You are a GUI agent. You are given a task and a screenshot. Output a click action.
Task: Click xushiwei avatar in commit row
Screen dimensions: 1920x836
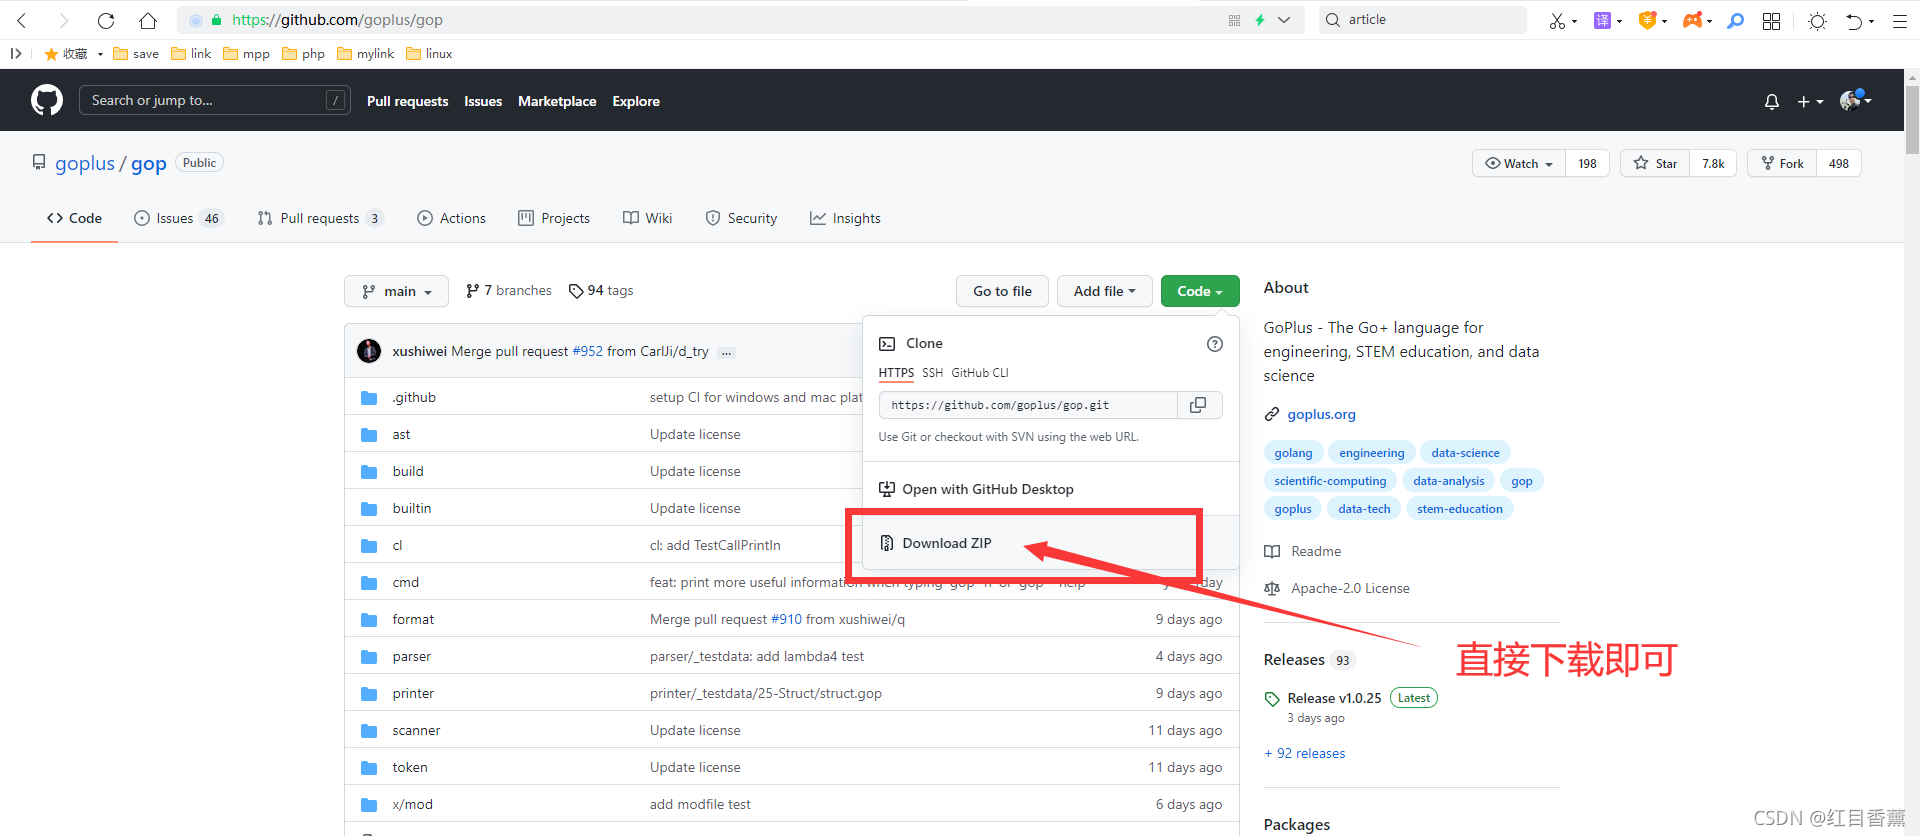pyautogui.click(x=369, y=351)
